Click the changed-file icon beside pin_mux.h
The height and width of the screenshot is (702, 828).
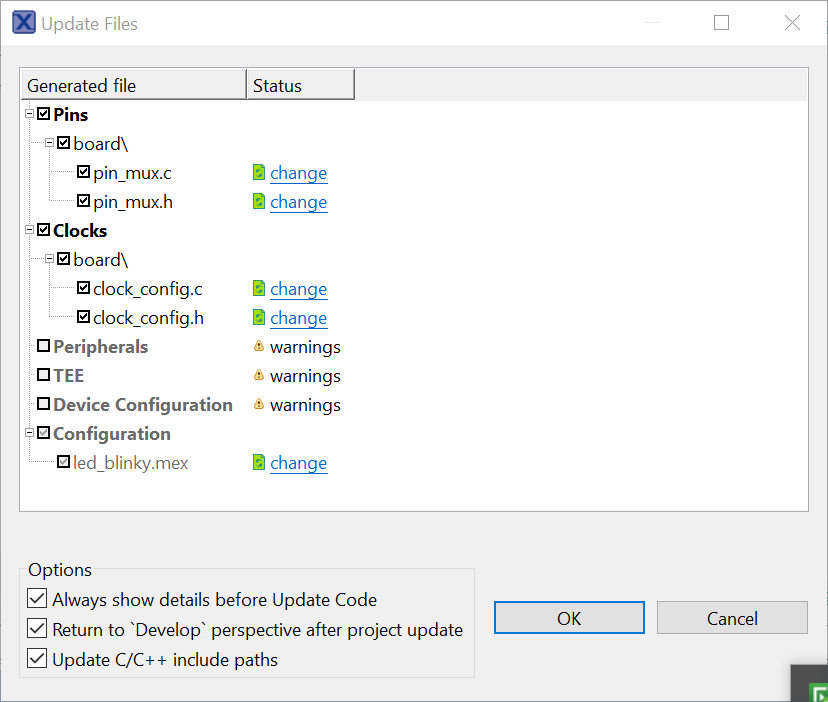point(259,202)
